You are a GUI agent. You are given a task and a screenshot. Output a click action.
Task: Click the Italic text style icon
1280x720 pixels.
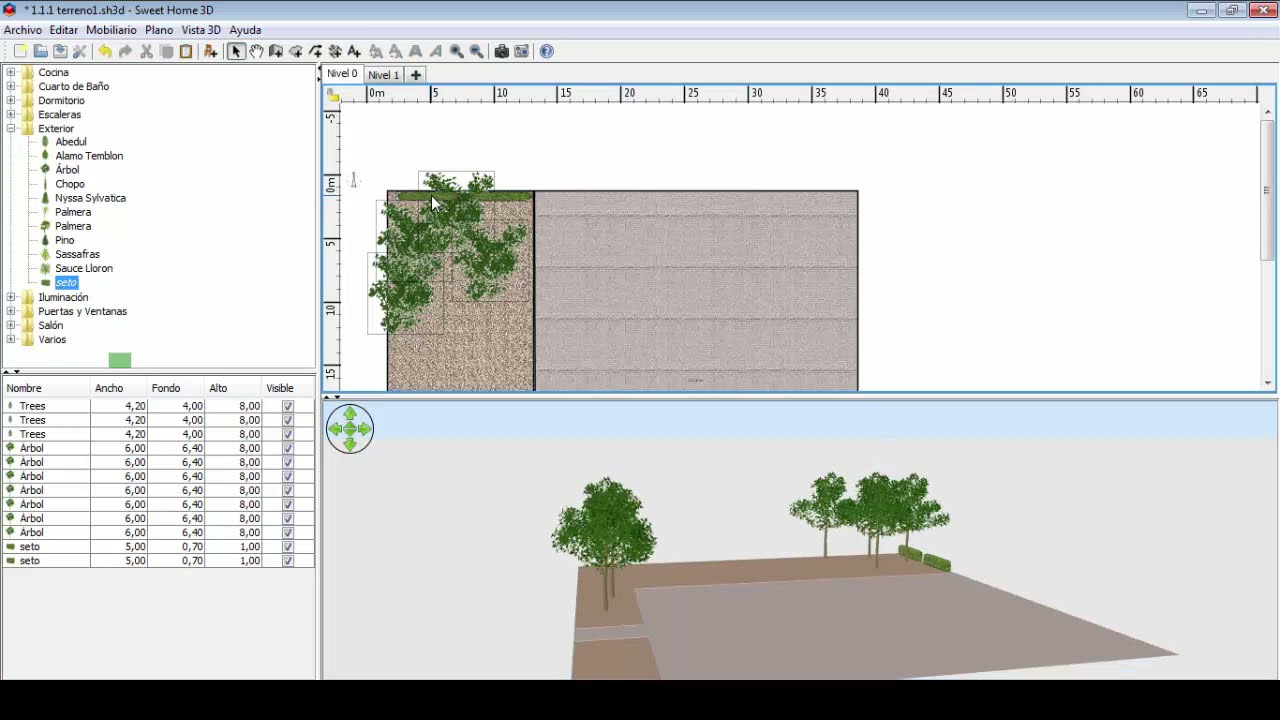436,51
